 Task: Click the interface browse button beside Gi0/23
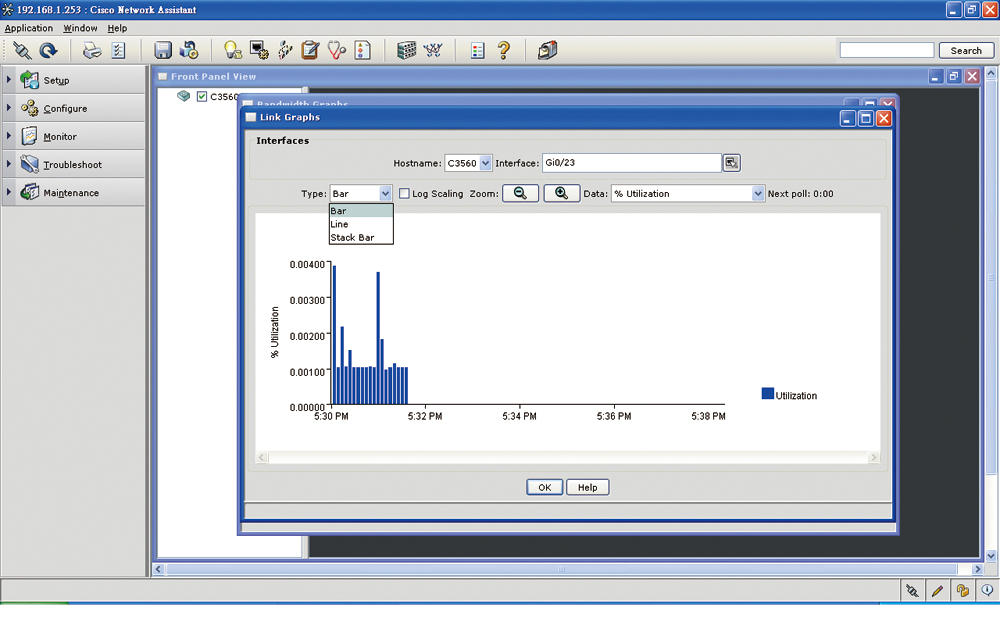(x=732, y=163)
